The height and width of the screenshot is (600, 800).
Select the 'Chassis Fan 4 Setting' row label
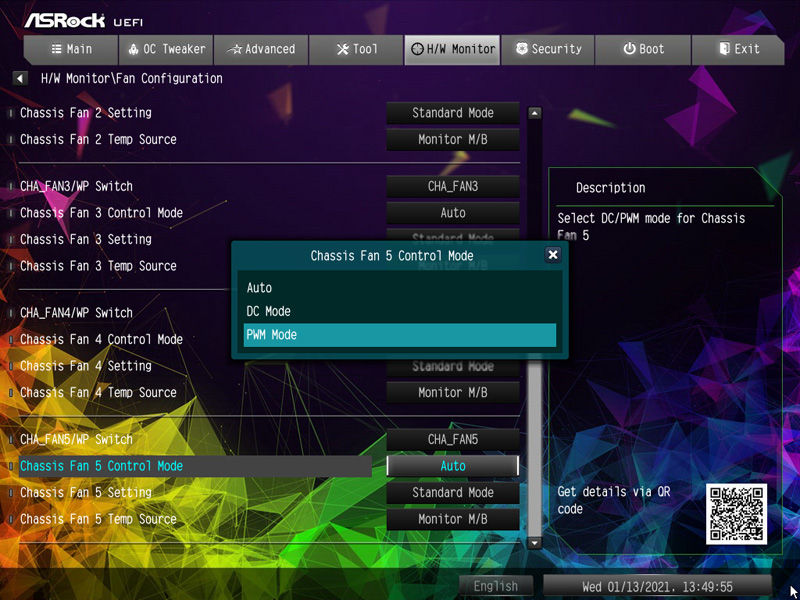tap(86, 366)
